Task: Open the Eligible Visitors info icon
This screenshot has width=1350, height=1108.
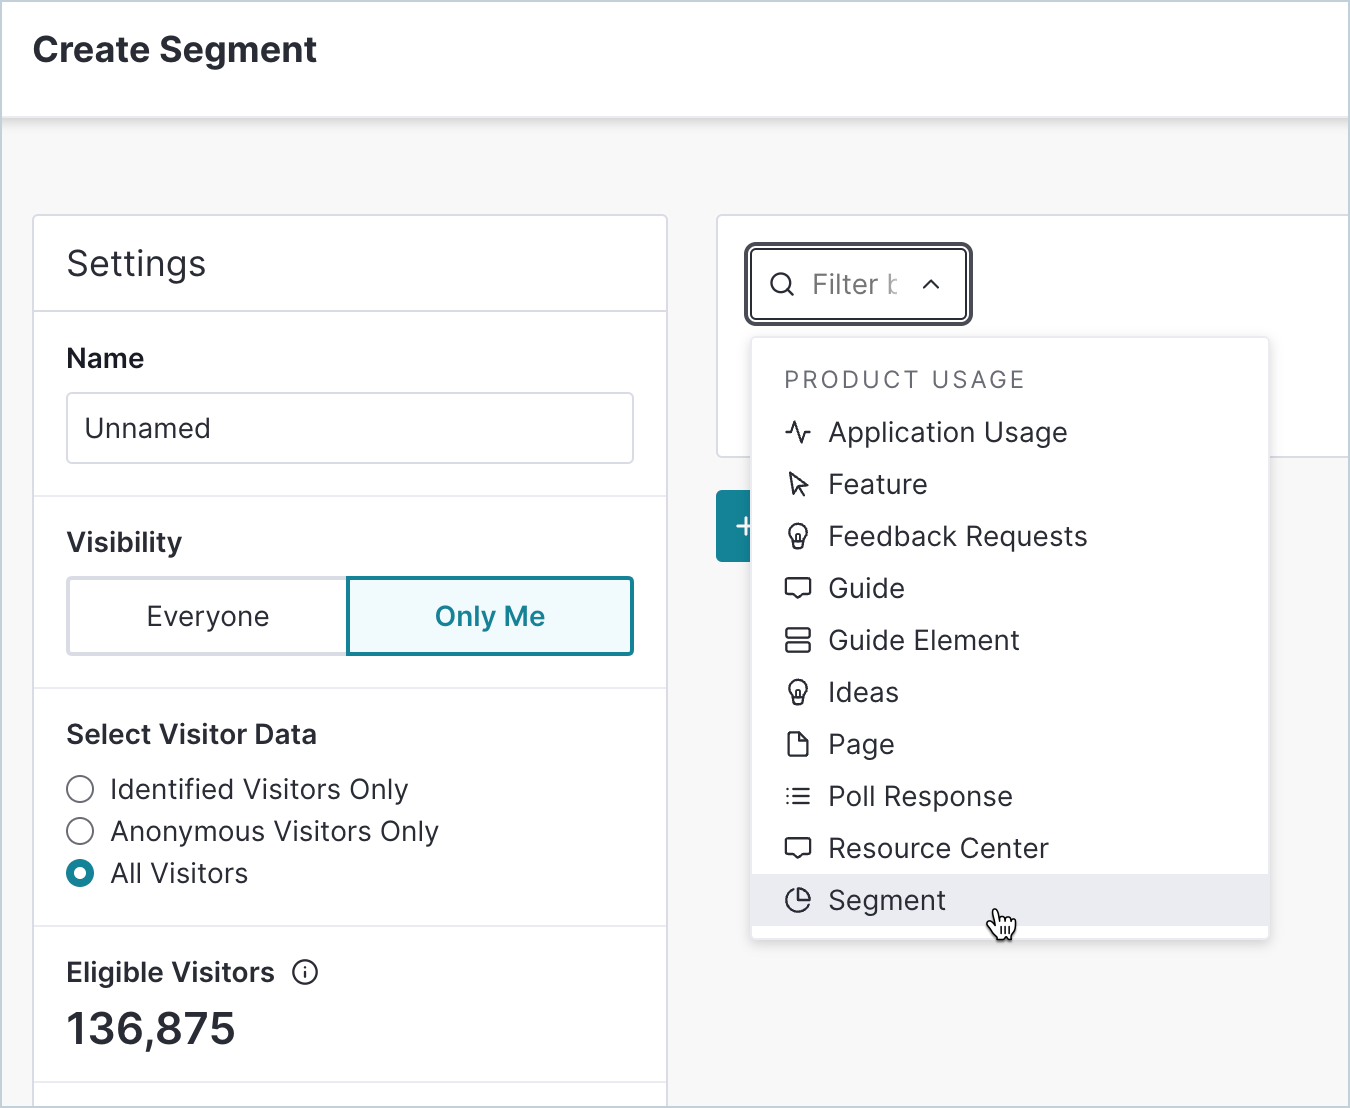Action: (305, 972)
